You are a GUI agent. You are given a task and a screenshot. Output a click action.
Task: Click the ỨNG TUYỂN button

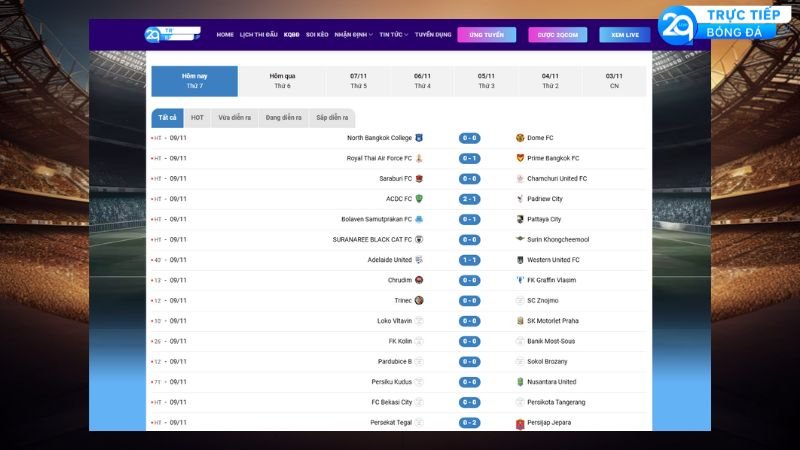coord(487,35)
